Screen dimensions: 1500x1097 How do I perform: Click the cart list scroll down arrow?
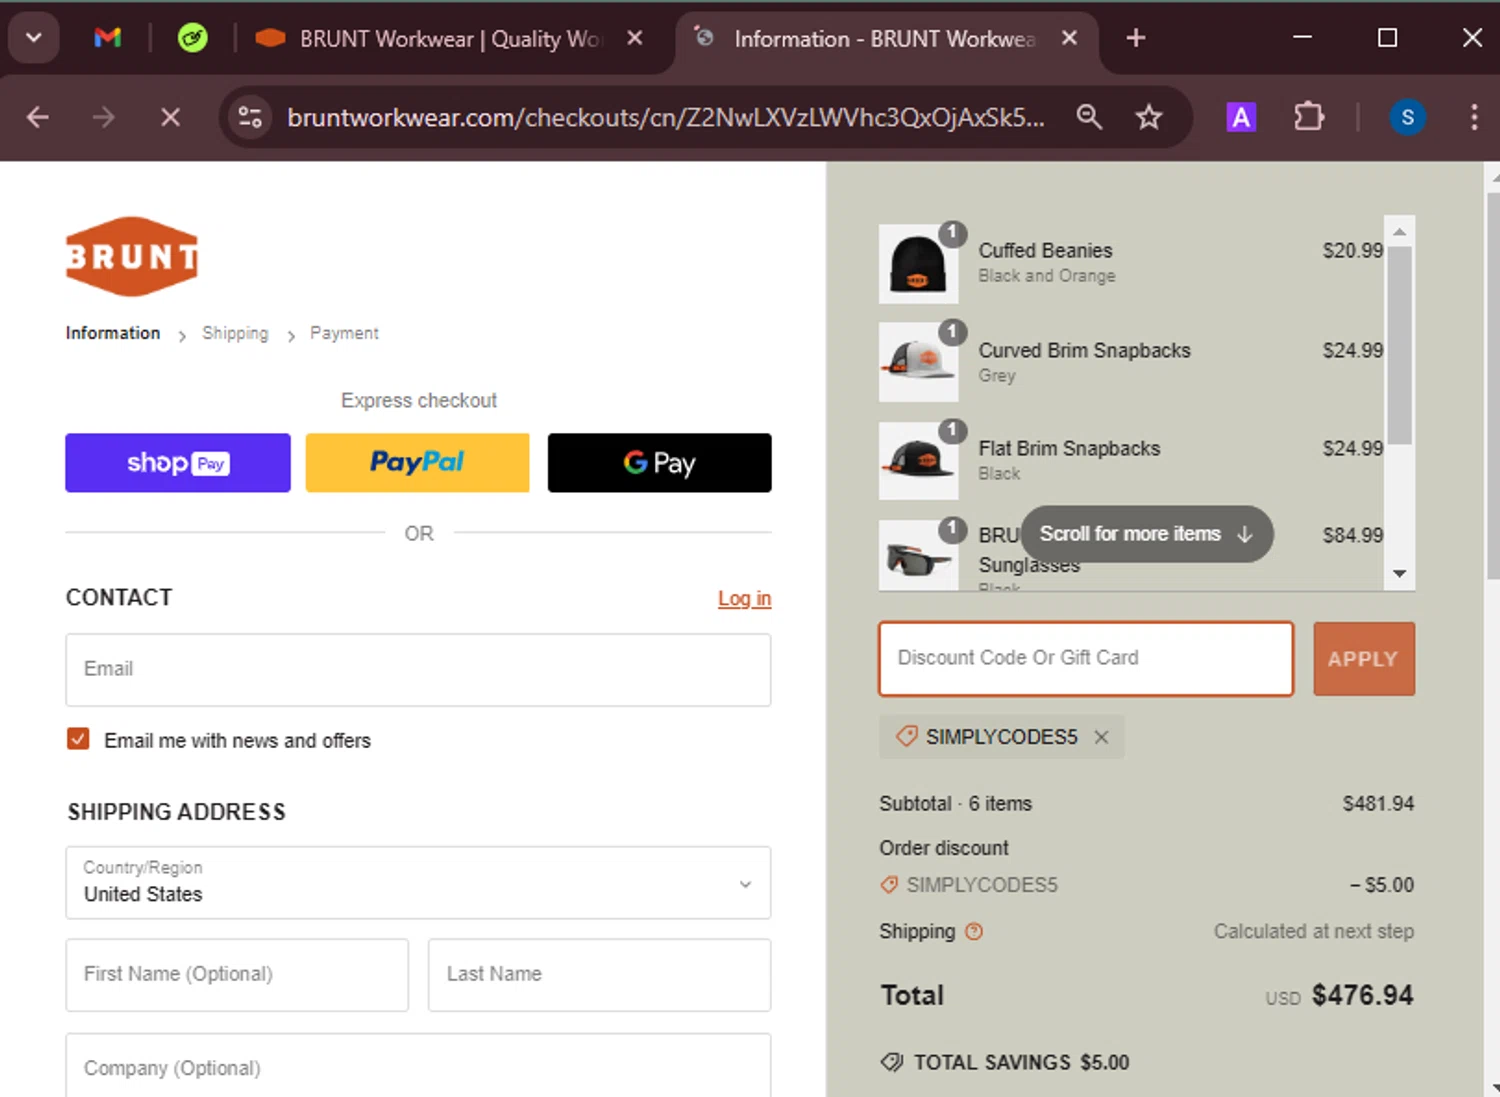click(x=1400, y=574)
